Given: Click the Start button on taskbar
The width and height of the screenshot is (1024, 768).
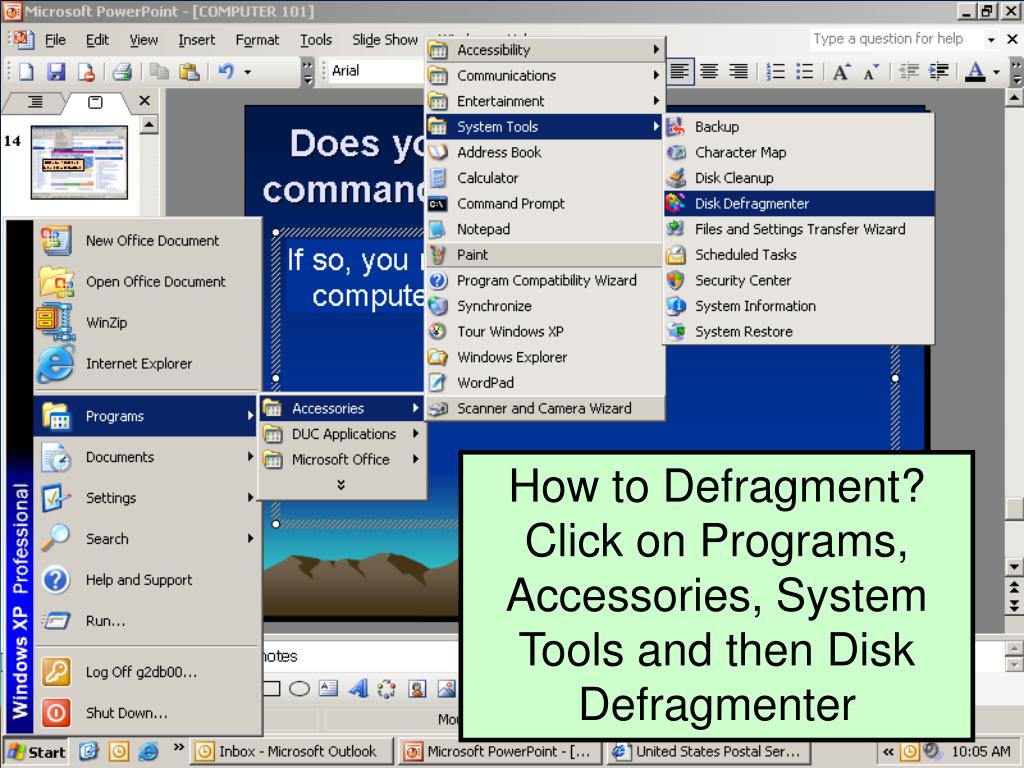Looking at the screenshot, I should coord(37,752).
